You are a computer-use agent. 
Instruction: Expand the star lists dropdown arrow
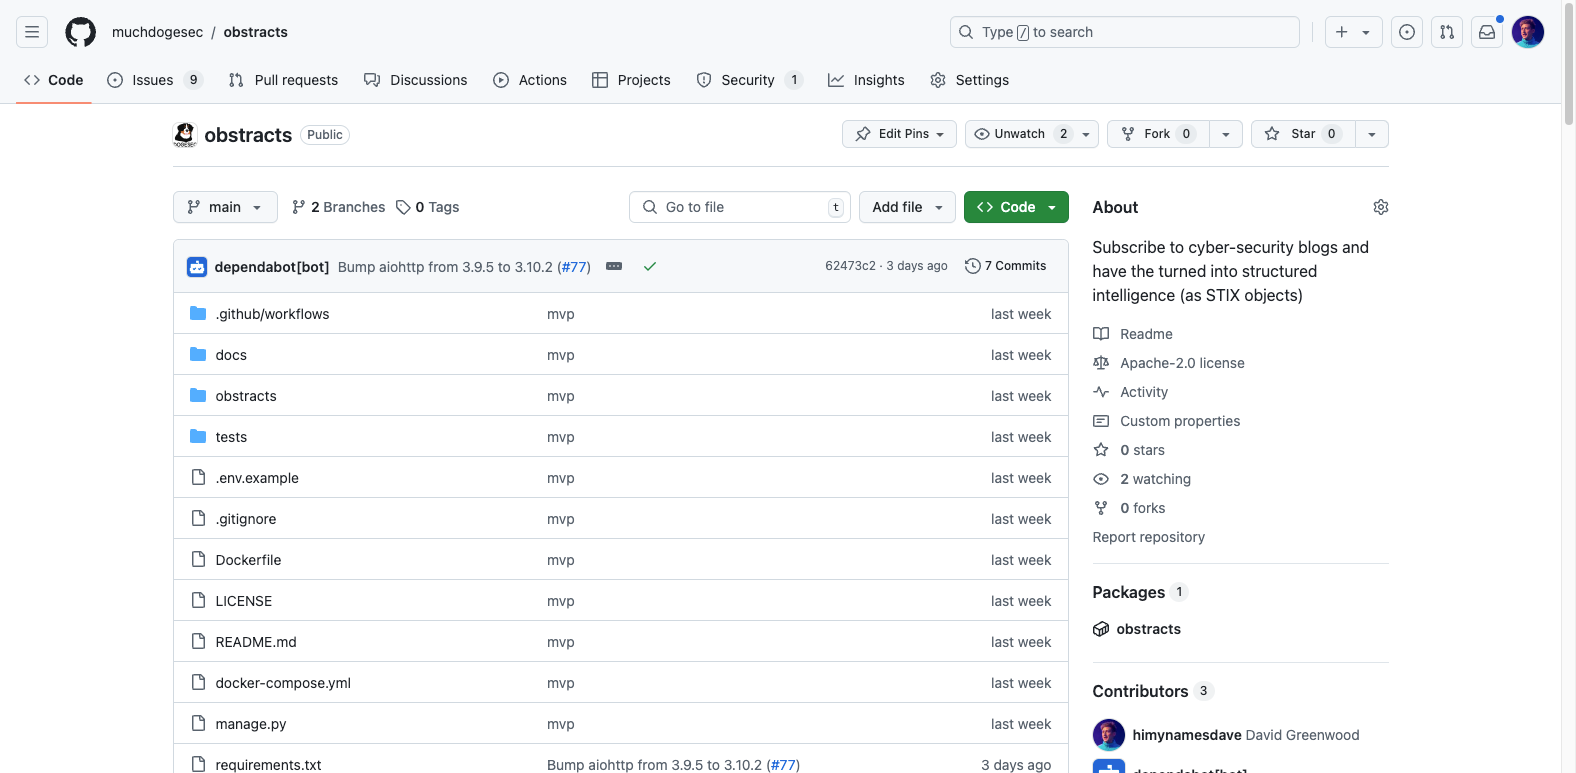(1372, 134)
